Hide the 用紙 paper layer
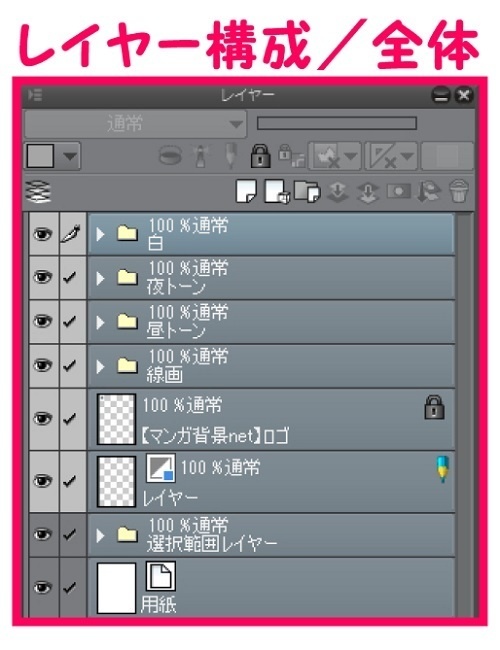The height and width of the screenshot is (650, 500). click(x=43, y=587)
